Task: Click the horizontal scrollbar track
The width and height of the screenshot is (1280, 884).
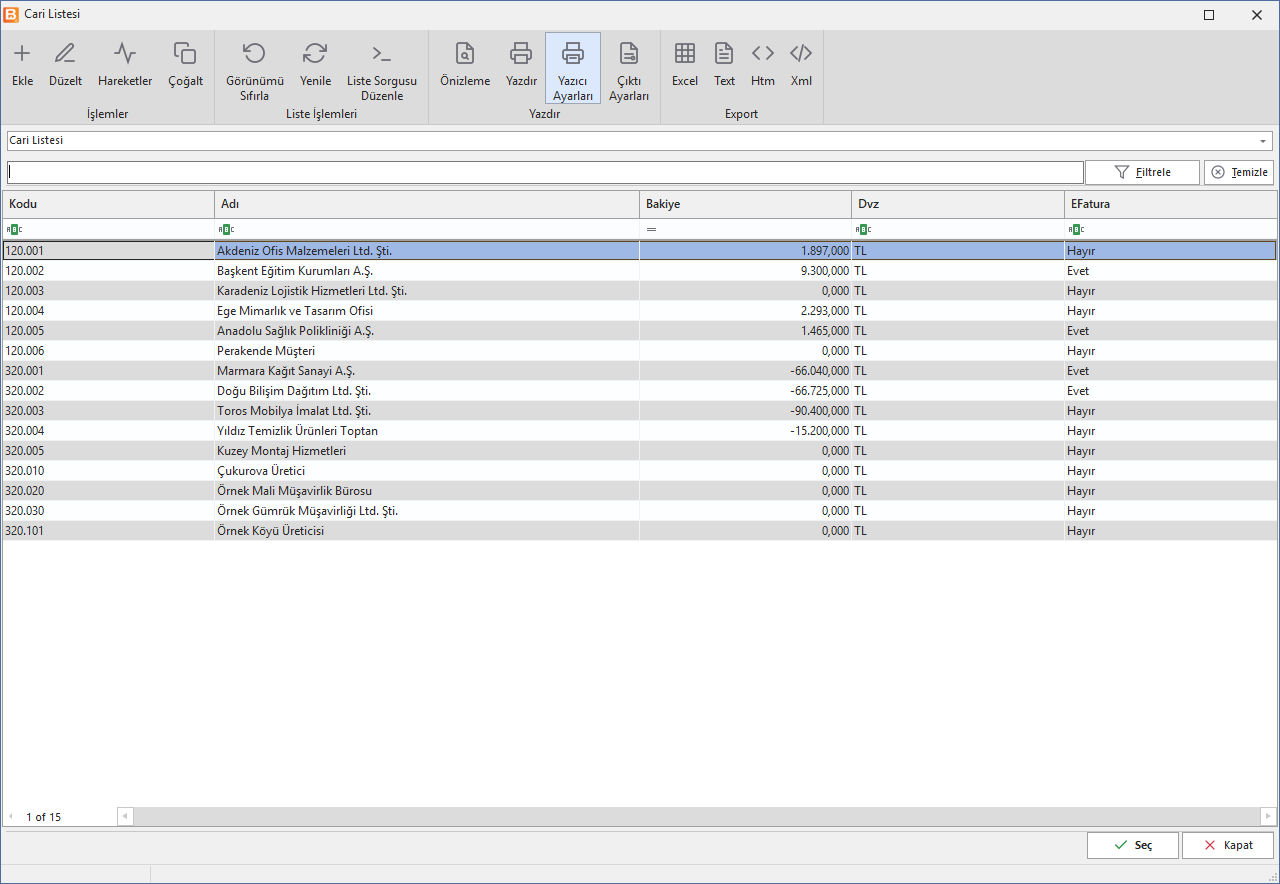Action: (x=697, y=817)
